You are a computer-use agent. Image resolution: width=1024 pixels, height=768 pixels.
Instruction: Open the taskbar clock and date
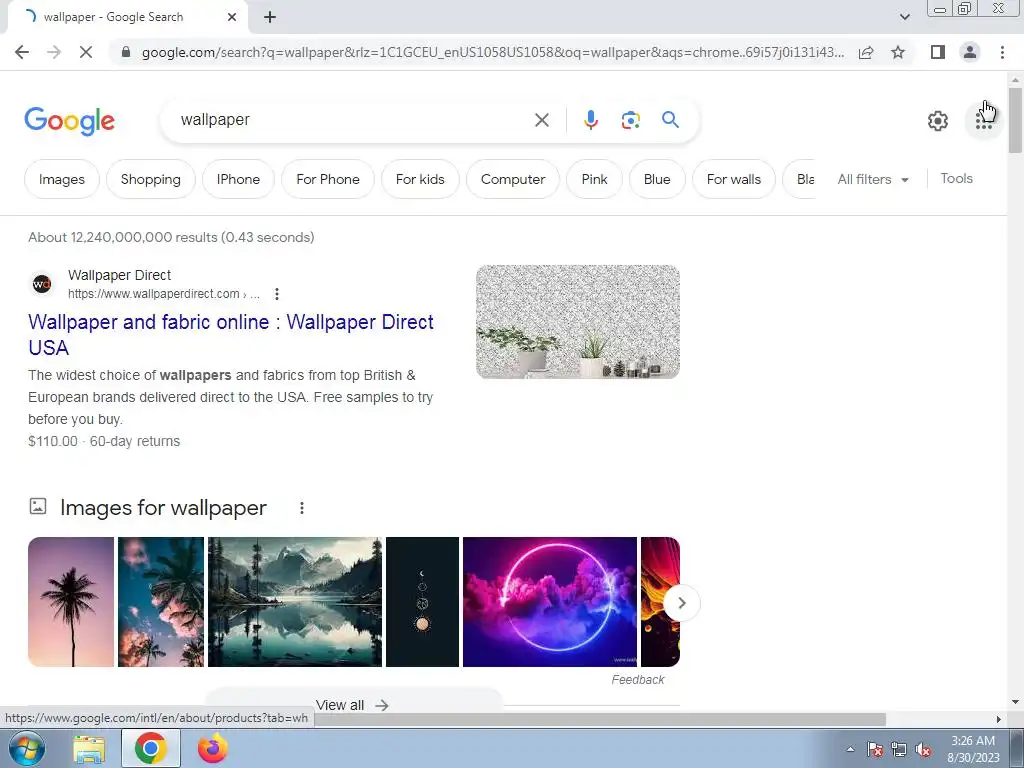tap(973, 749)
